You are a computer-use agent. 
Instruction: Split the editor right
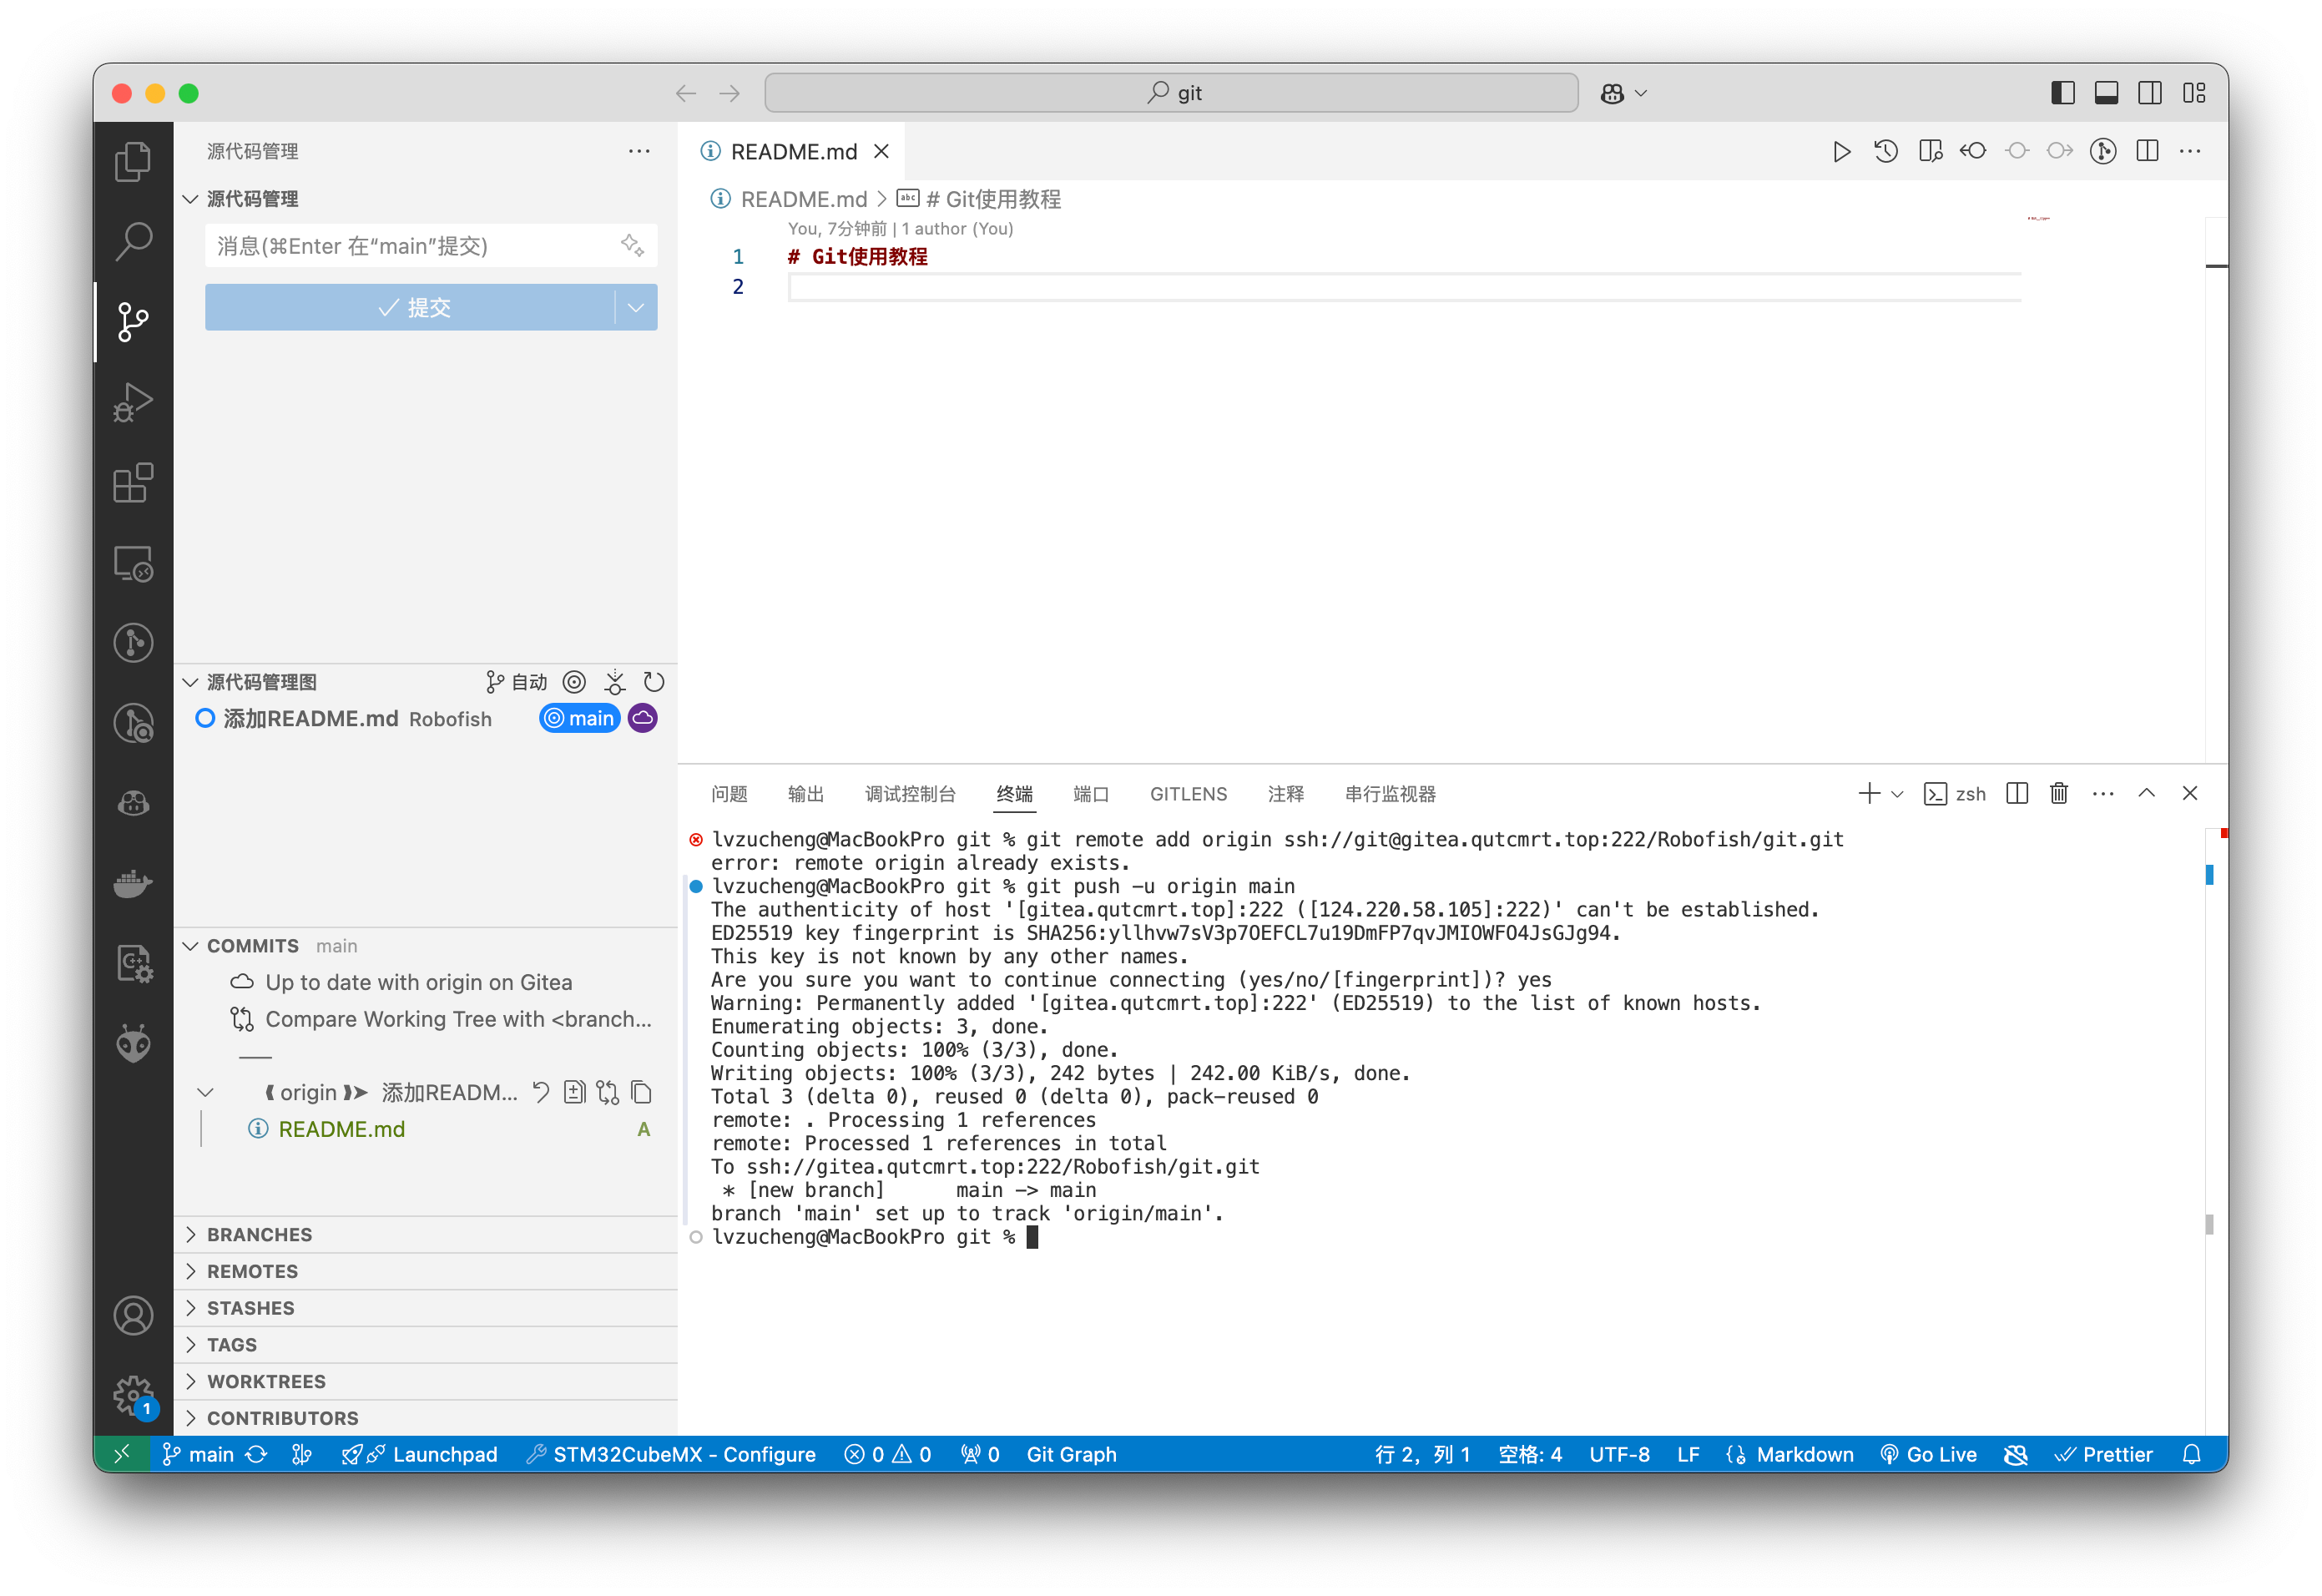(x=2146, y=151)
